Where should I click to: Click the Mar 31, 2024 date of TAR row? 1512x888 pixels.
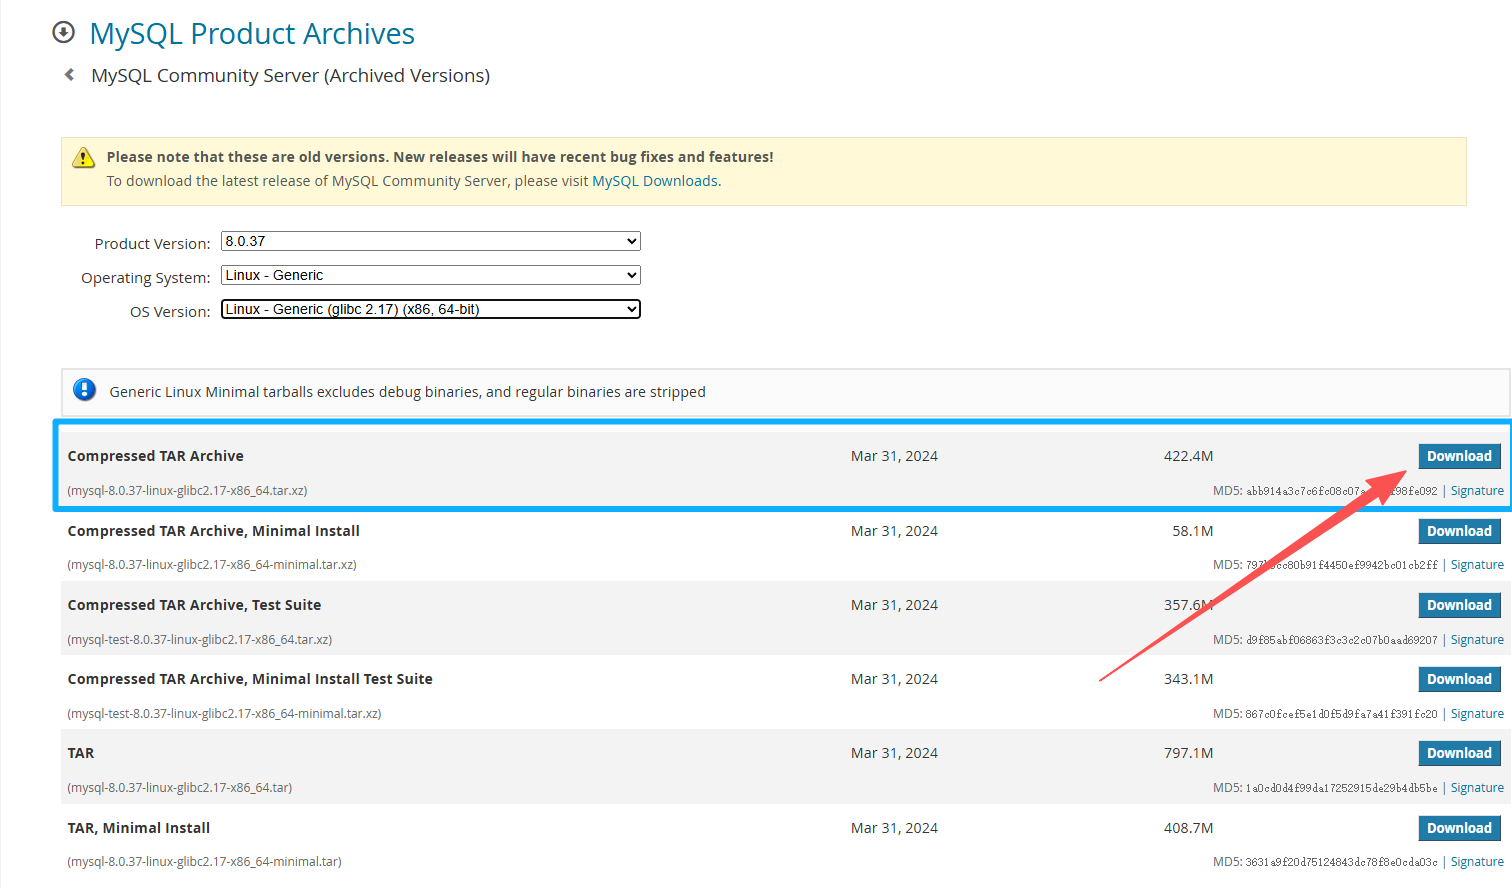894,753
